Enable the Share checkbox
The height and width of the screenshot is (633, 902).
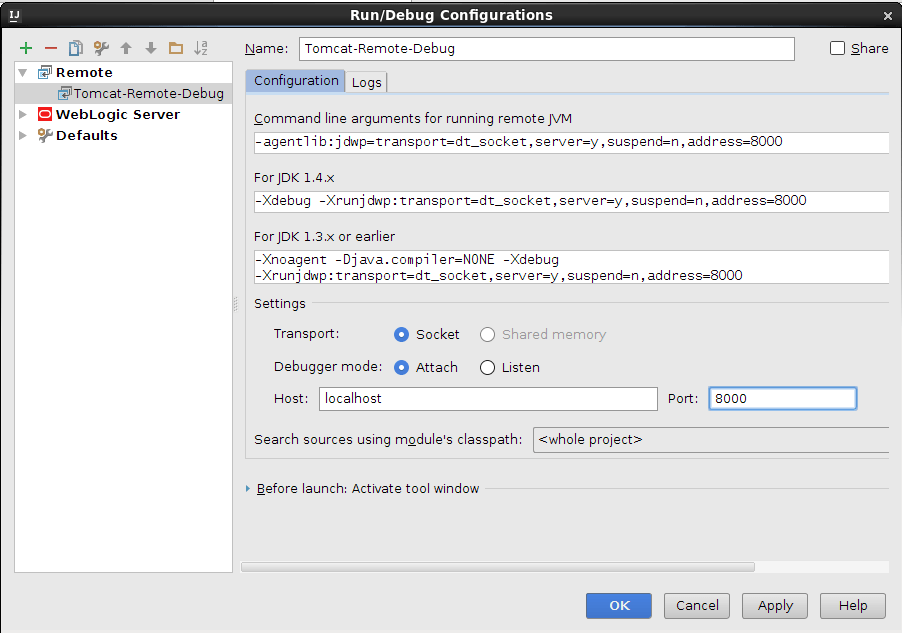(838, 48)
